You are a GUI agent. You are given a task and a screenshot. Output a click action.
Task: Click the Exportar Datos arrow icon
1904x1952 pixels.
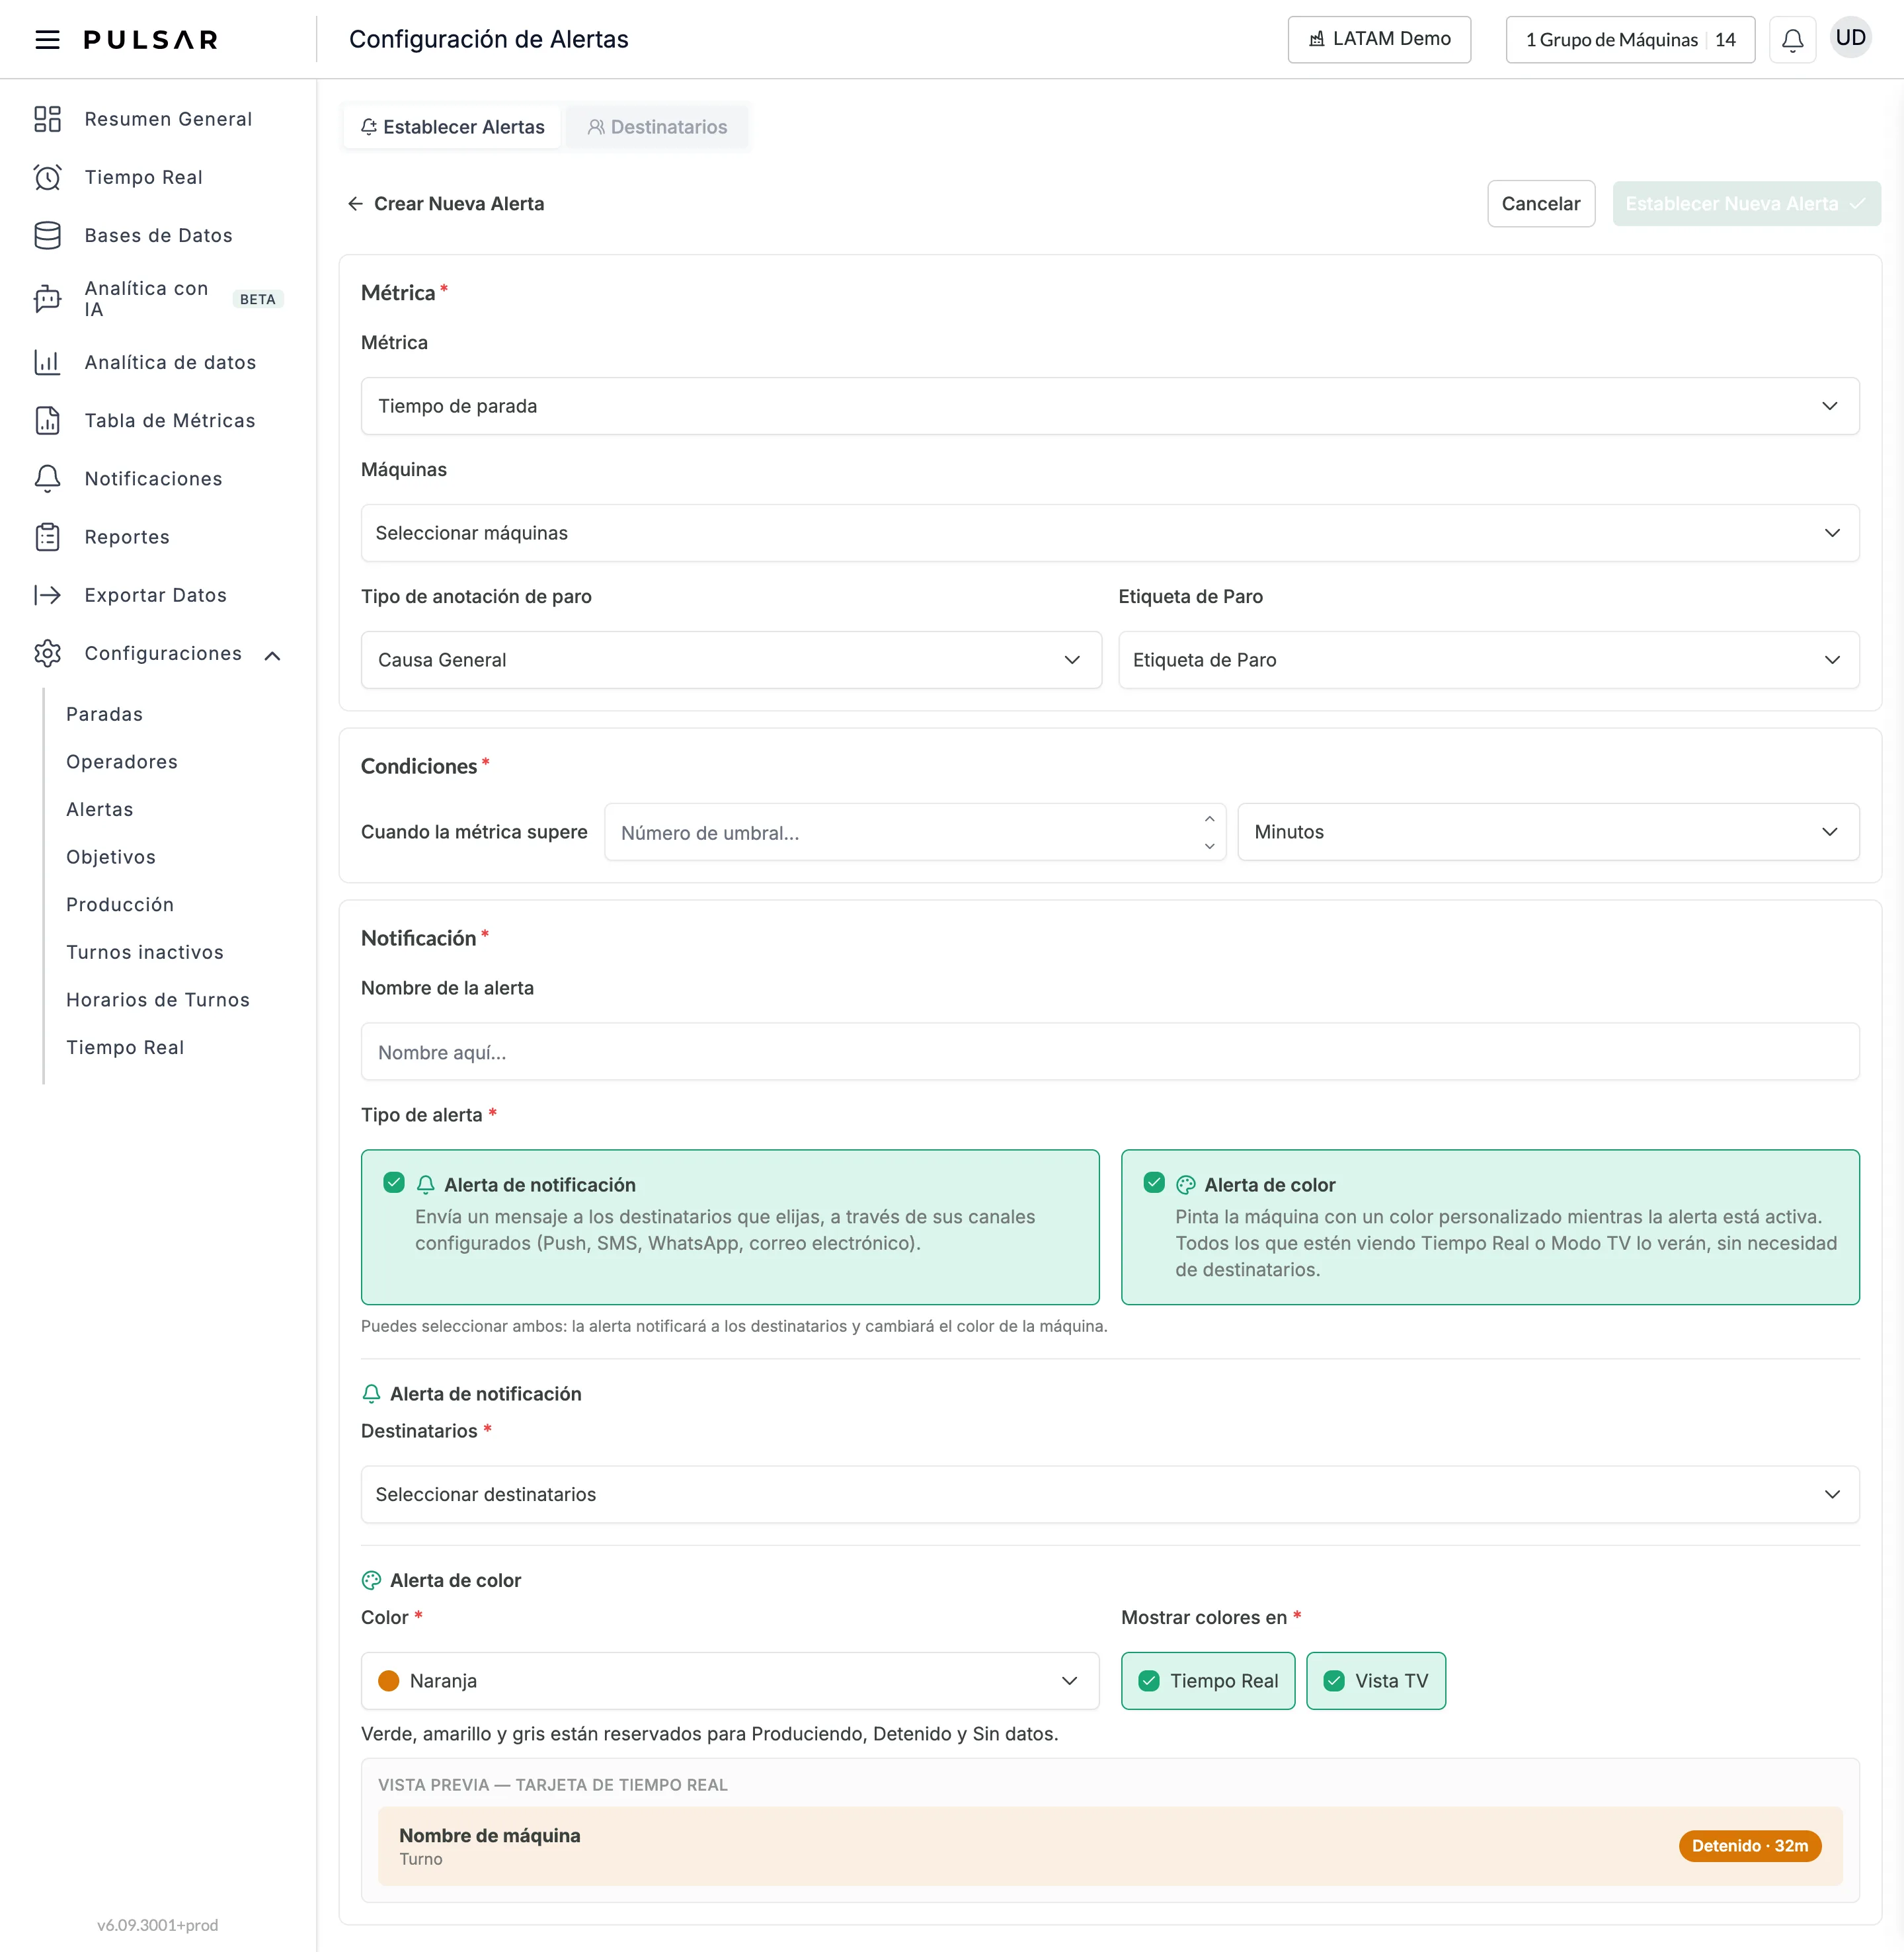coord(47,595)
